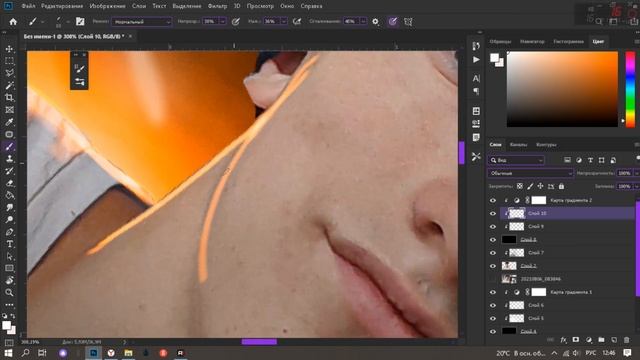Screen dimensions: 640x360
Task: Click the symmetry paint options icon
Action: click(408, 22)
